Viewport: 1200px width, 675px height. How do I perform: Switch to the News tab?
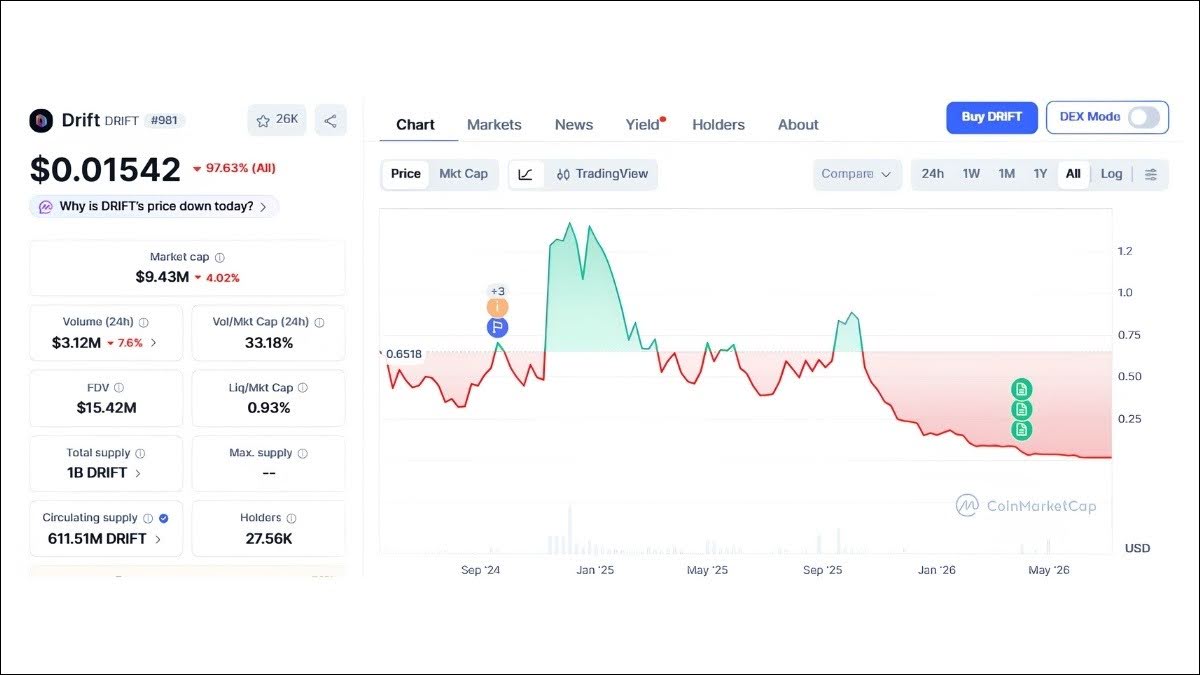574,125
